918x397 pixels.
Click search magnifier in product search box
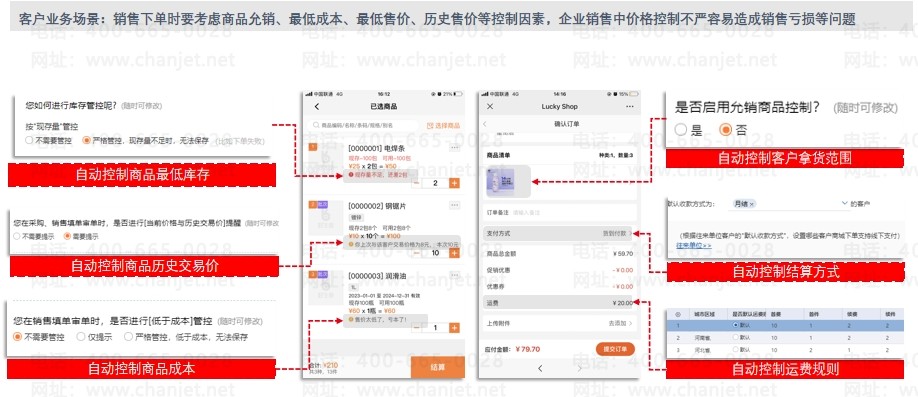tap(316, 125)
